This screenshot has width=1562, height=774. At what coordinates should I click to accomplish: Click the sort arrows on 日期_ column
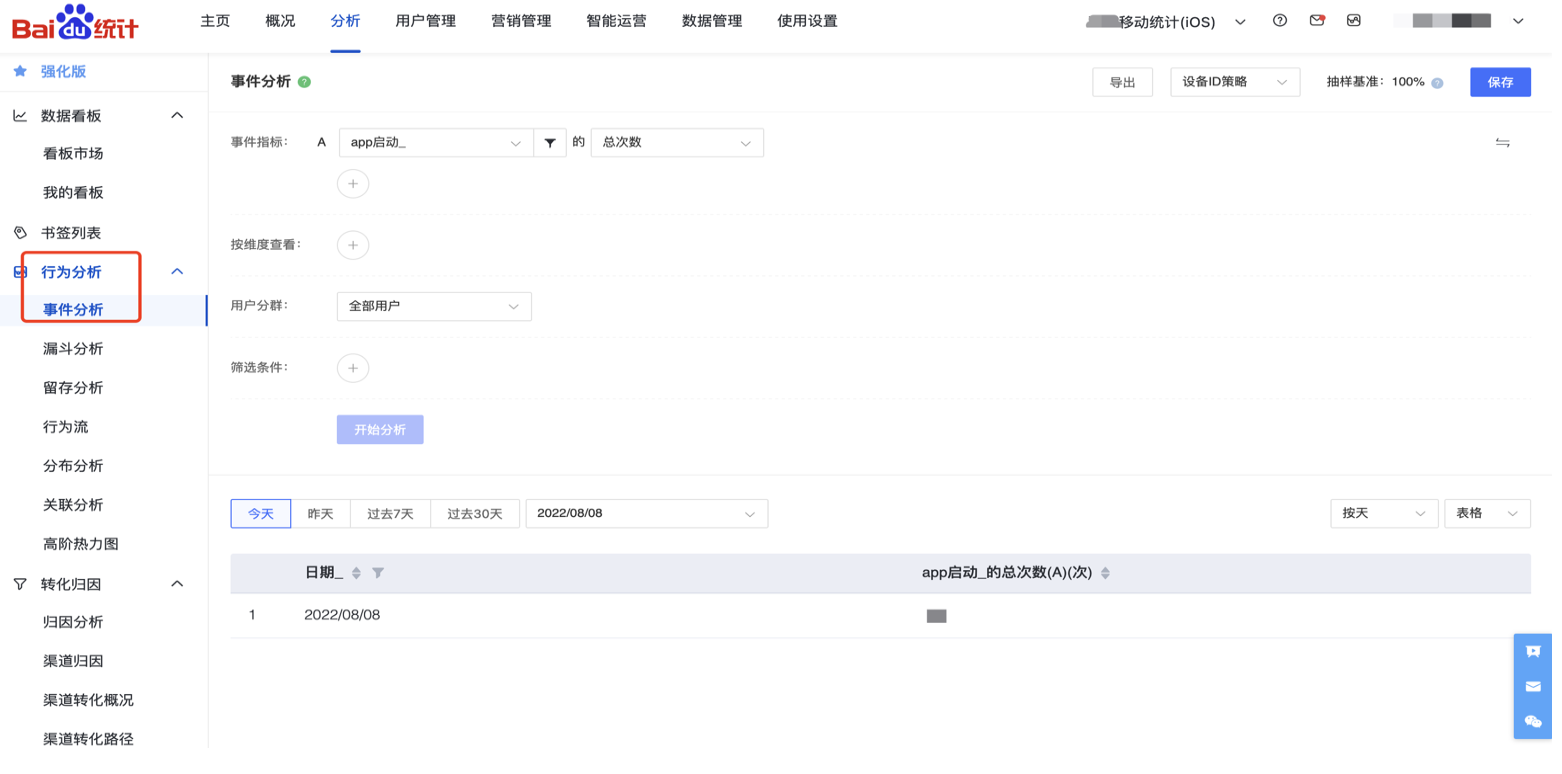(x=357, y=573)
